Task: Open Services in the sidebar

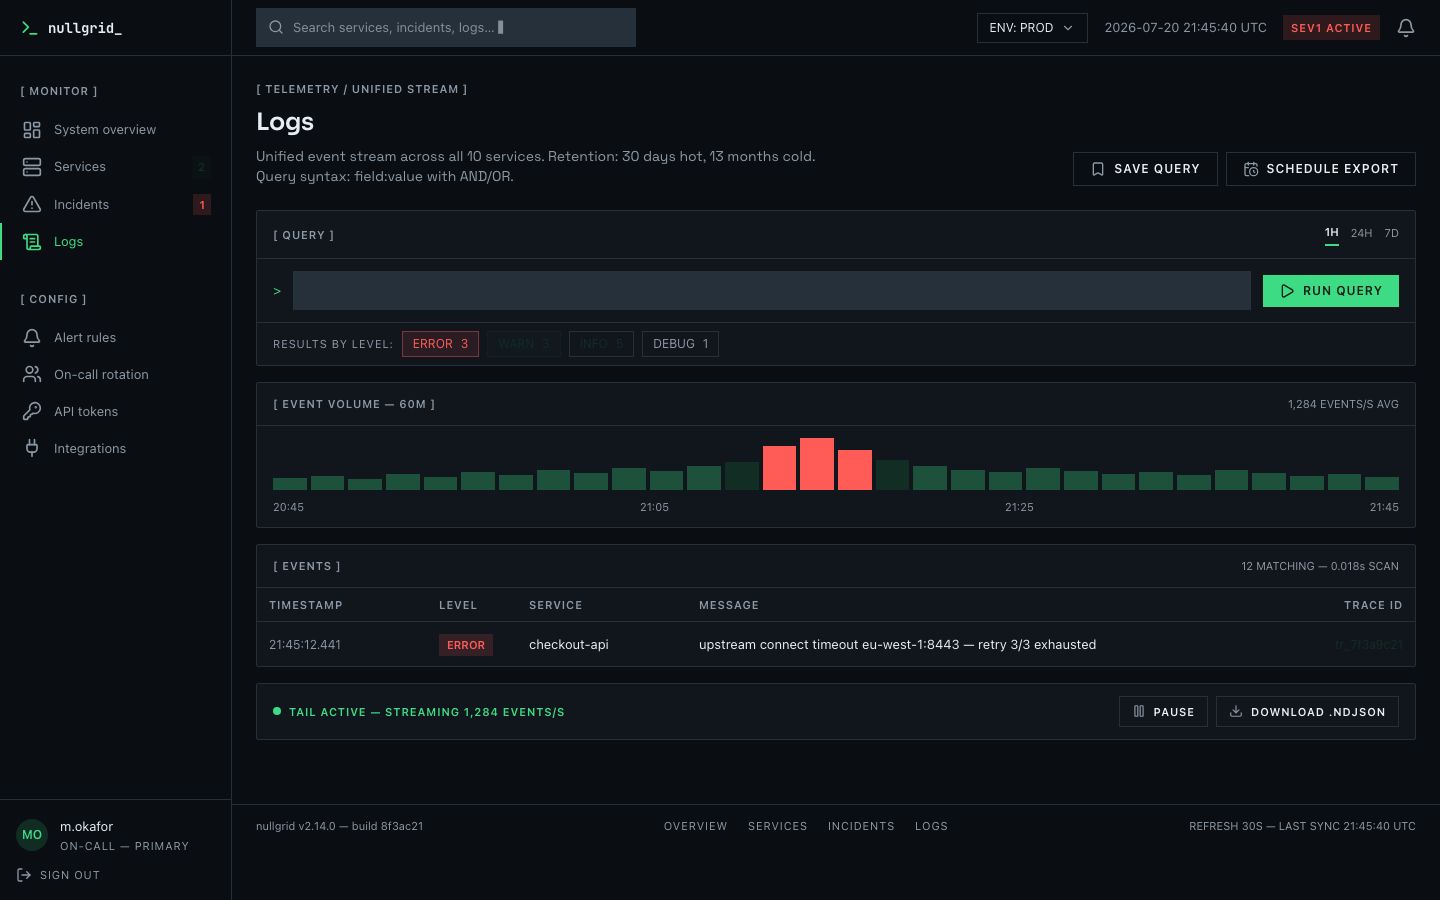Action: pos(116,167)
